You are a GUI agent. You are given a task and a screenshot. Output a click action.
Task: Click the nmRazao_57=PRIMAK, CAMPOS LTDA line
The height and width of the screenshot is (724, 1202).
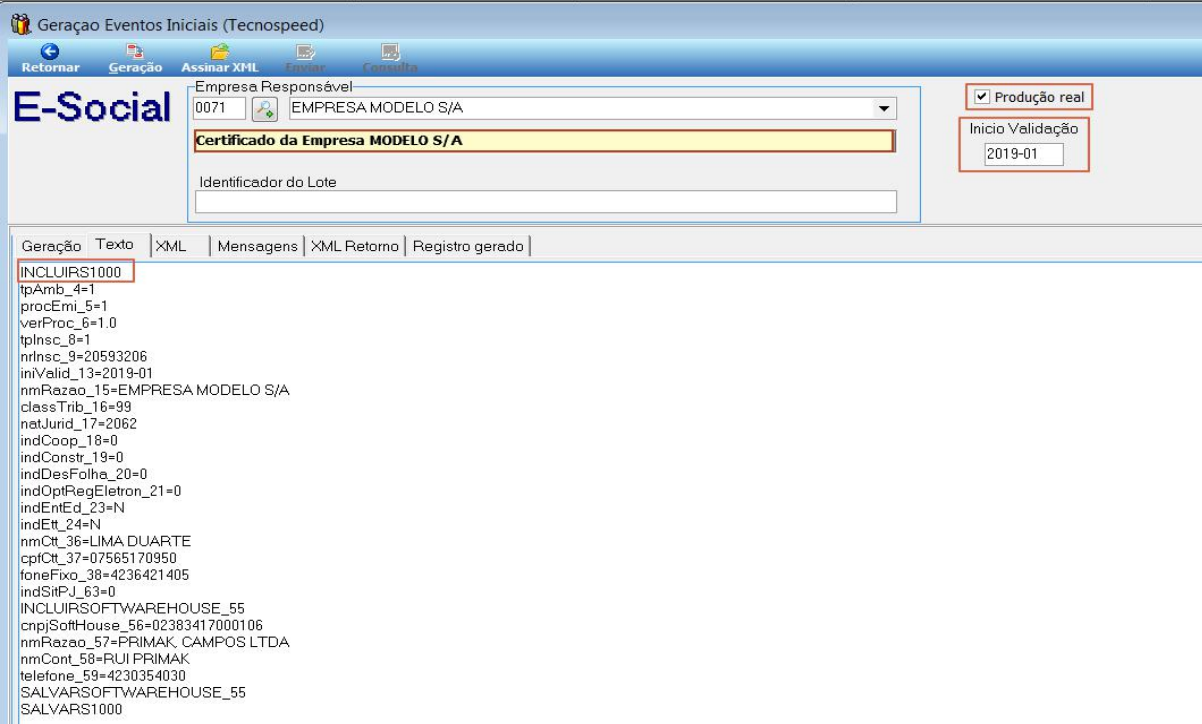point(155,642)
